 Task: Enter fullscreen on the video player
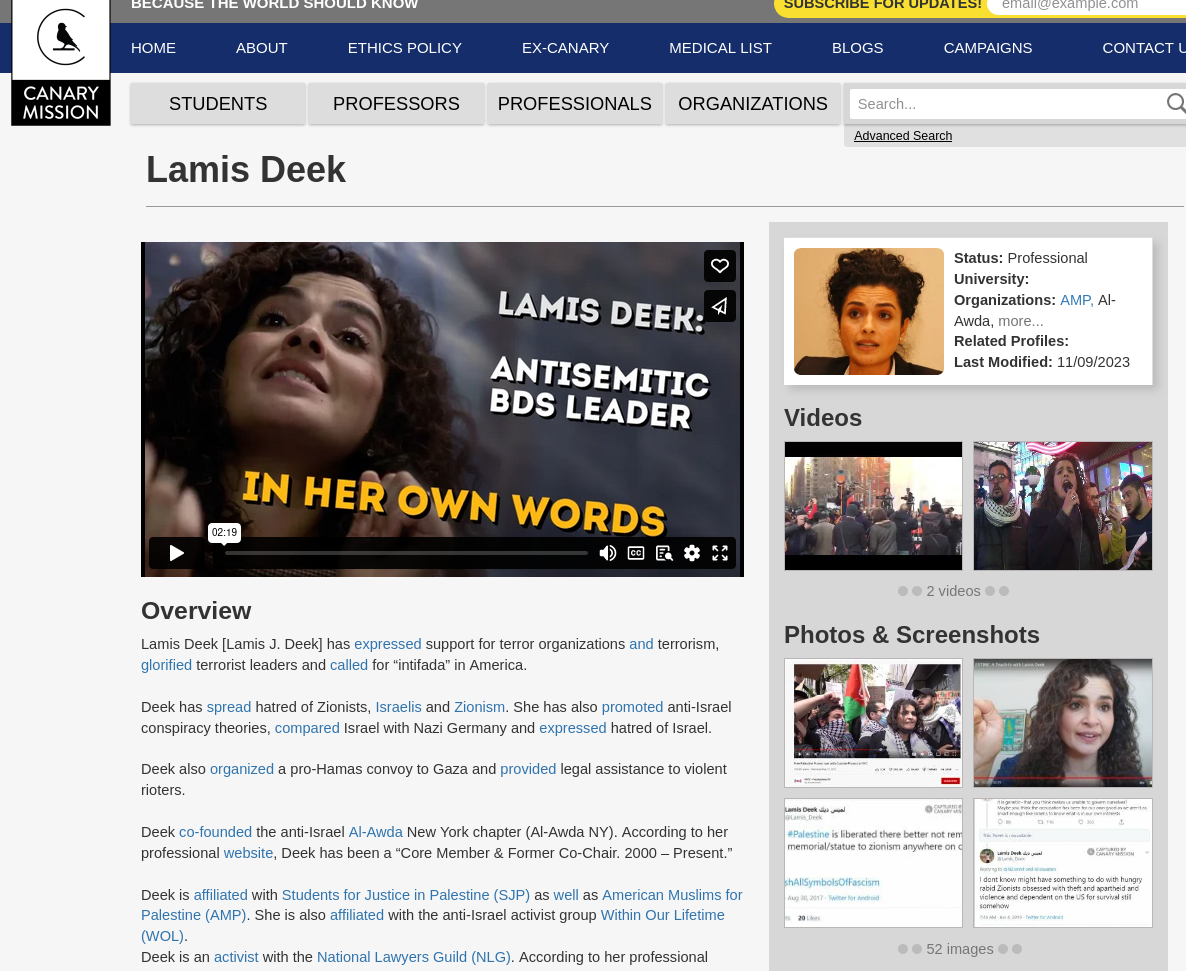pos(720,553)
